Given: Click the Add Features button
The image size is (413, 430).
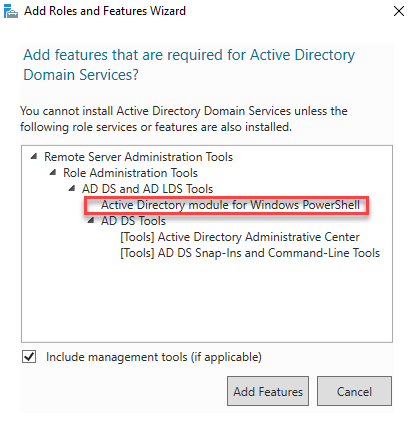Looking at the screenshot, I should pos(268,391).
